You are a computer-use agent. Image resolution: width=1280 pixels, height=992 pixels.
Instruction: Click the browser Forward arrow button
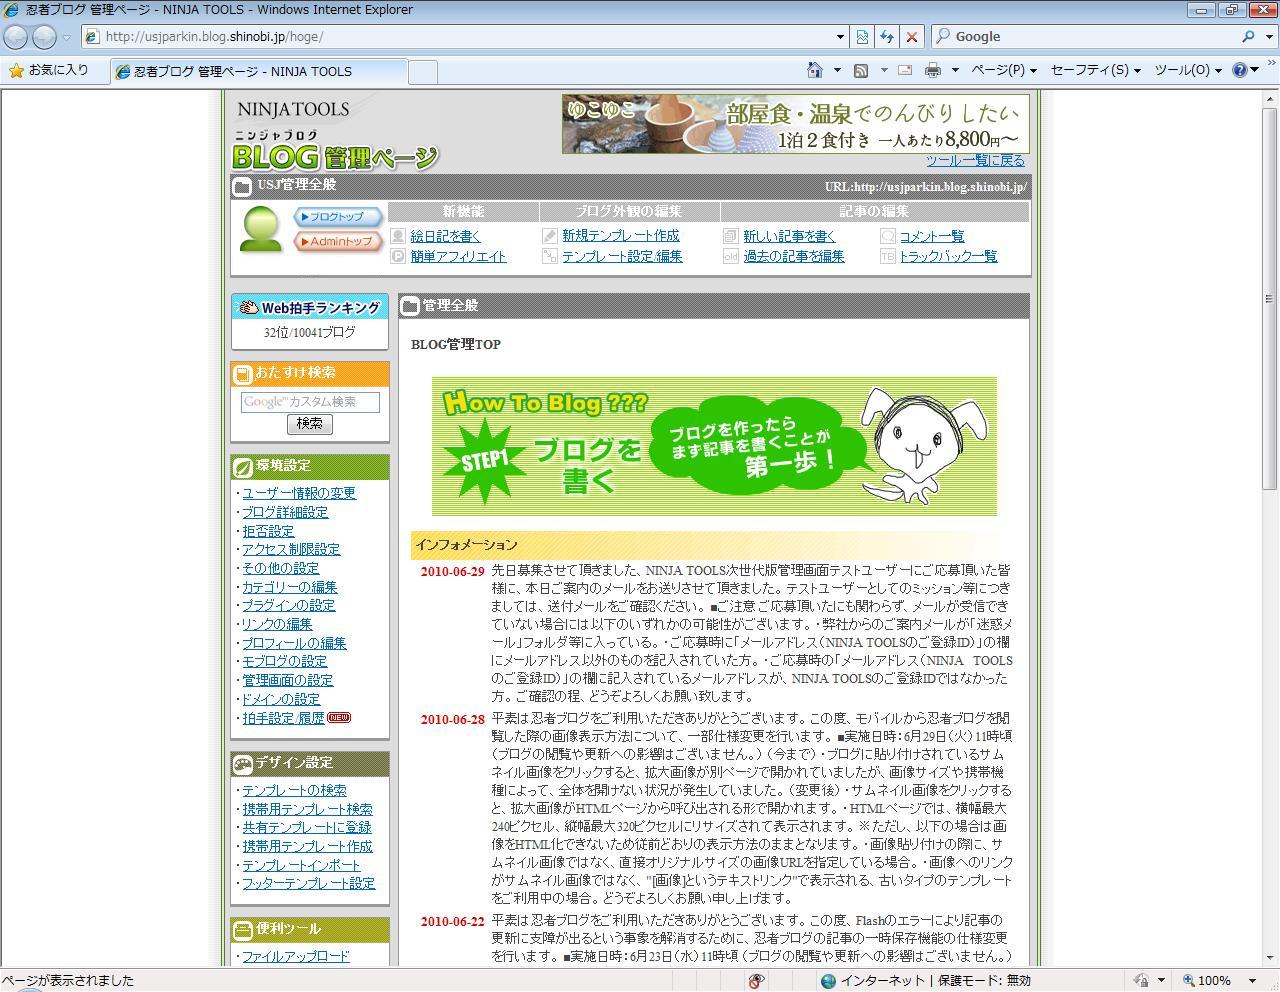pyautogui.click(x=44, y=37)
